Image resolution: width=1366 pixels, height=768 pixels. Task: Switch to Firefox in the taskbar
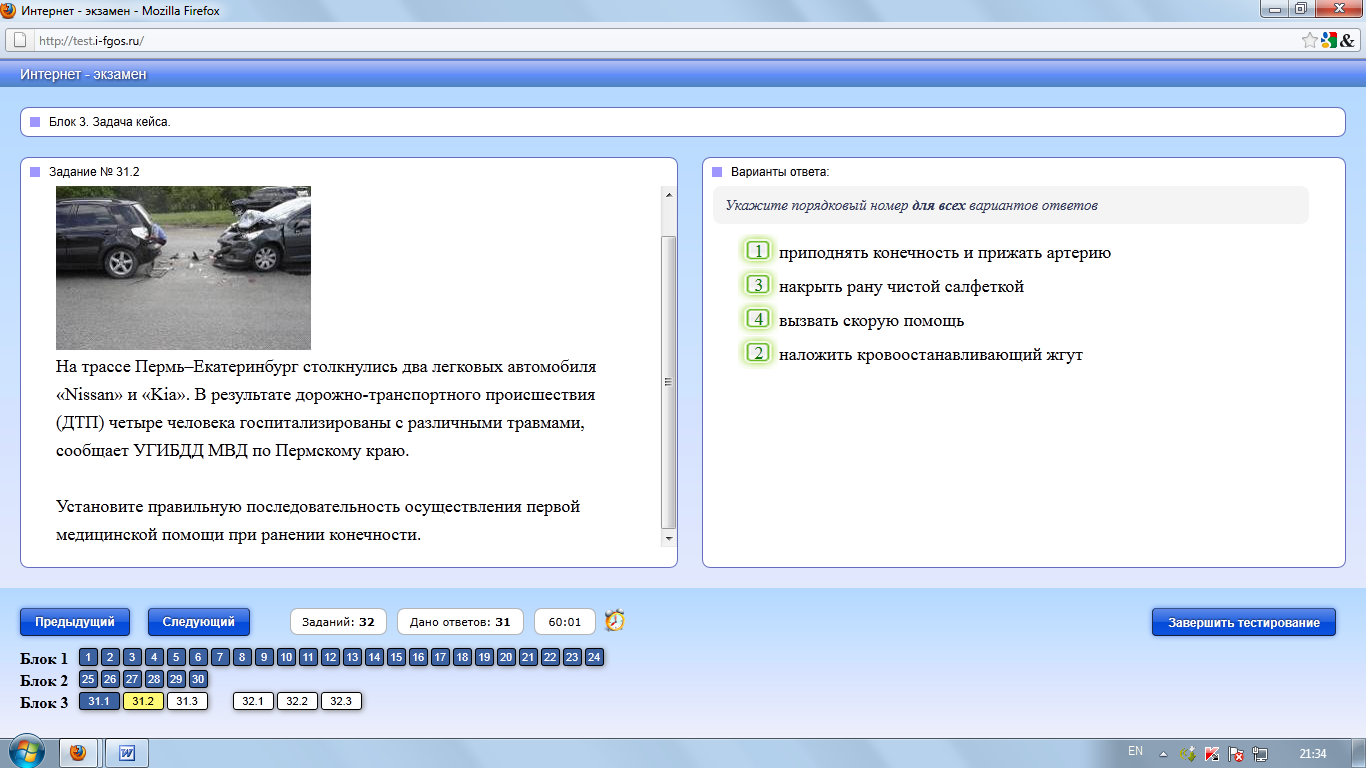[x=78, y=752]
